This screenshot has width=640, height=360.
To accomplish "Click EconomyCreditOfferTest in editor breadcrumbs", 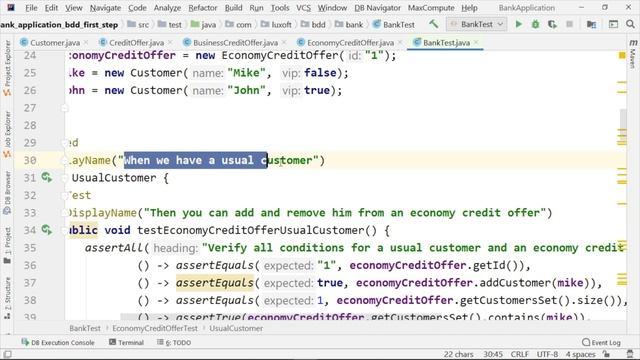I will (x=155, y=328).
